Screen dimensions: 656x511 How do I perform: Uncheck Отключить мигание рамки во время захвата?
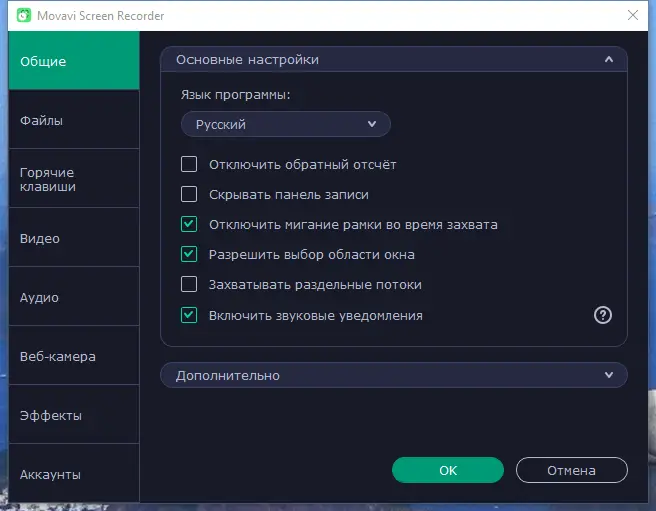189,225
